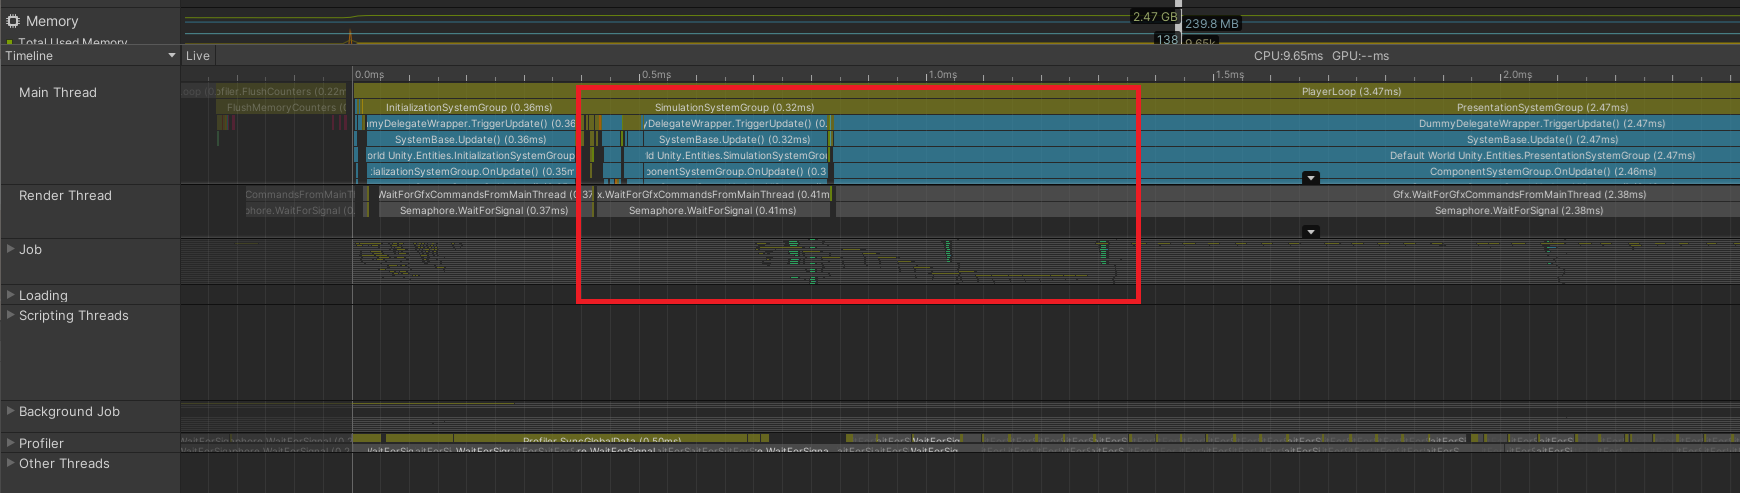Select Default World PresentationSystemGroup (2.47ms) sample

click(x=1542, y=155)
